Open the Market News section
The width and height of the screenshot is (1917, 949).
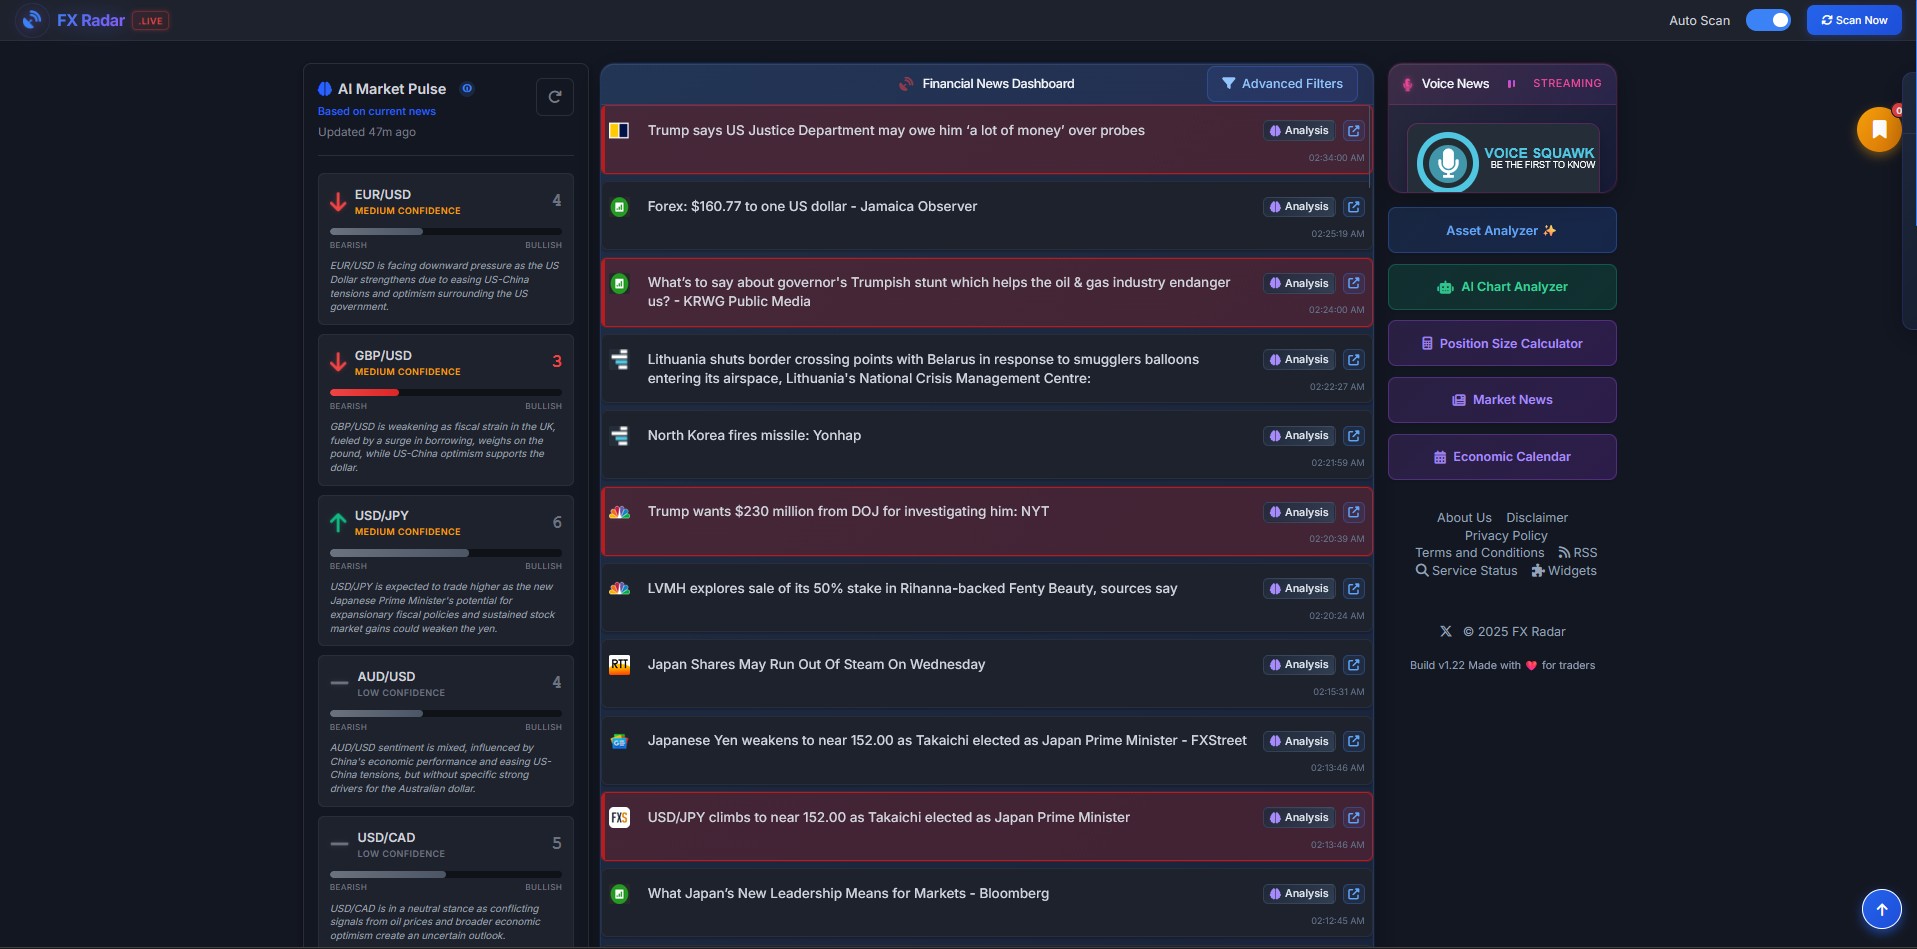coord(1501,400)
